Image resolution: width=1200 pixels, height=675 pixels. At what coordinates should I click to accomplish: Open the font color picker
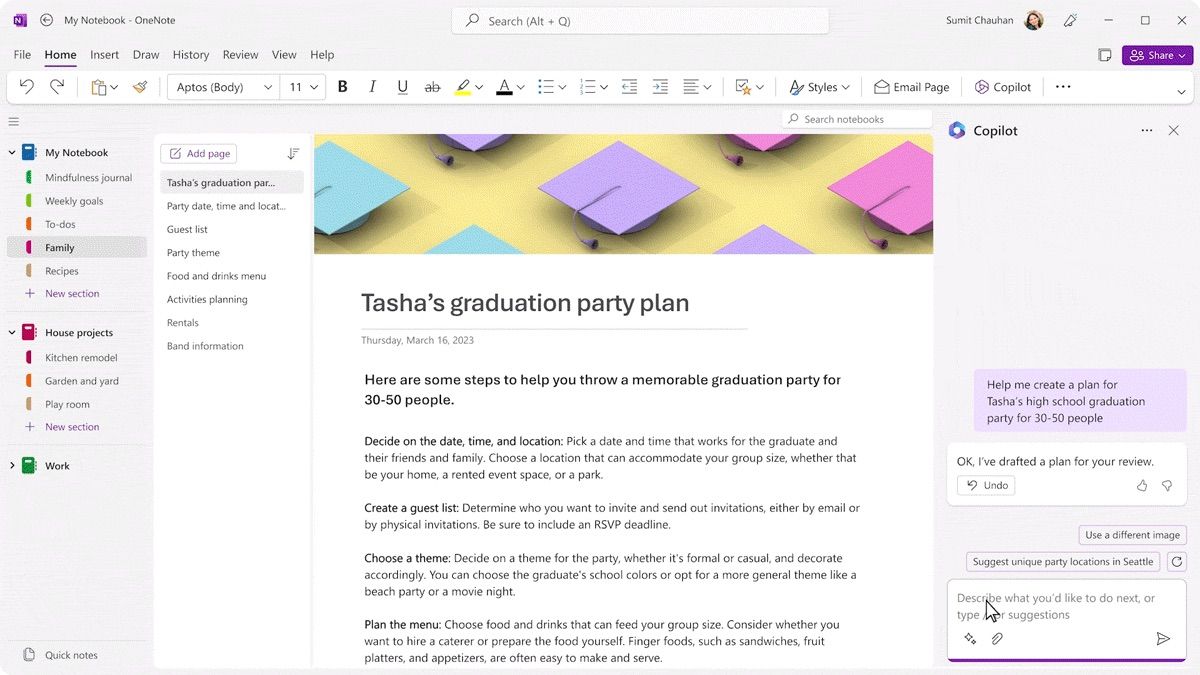pyautogui.click(x=521, y=86)
